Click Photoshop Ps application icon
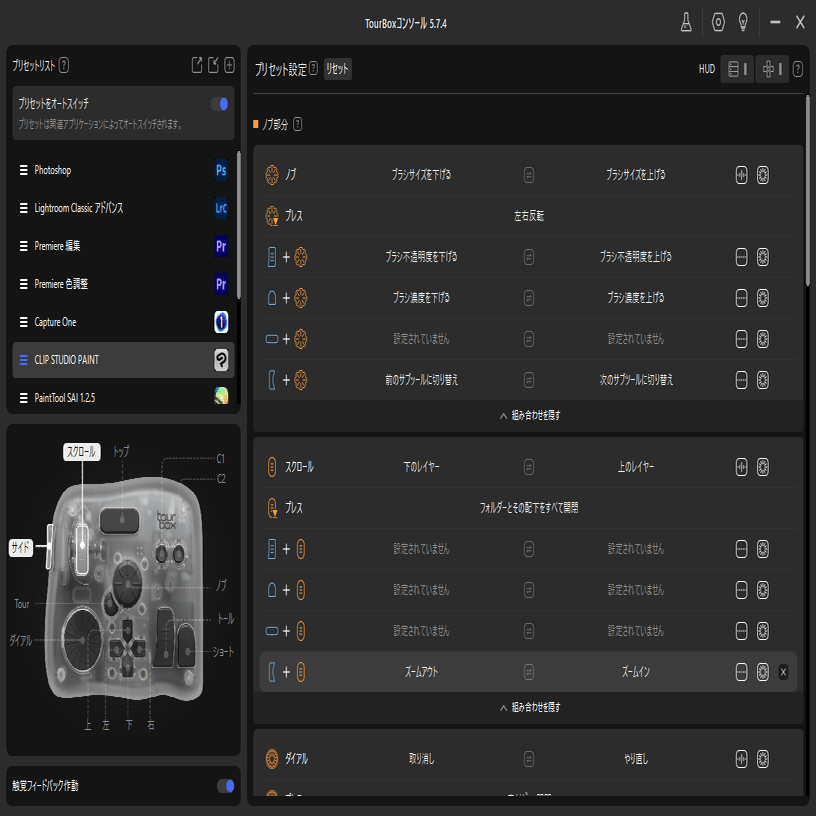The width and height of the screenshot is (816, 816). pyautogui.click(x=221, y=170)
